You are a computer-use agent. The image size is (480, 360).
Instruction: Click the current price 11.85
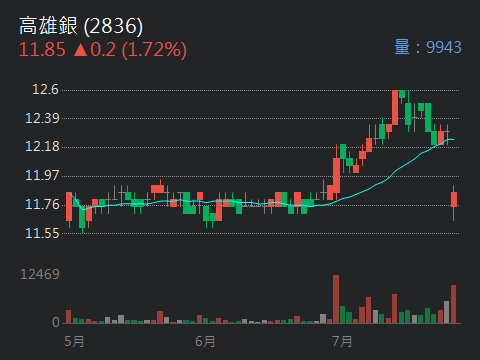(42, 50)
